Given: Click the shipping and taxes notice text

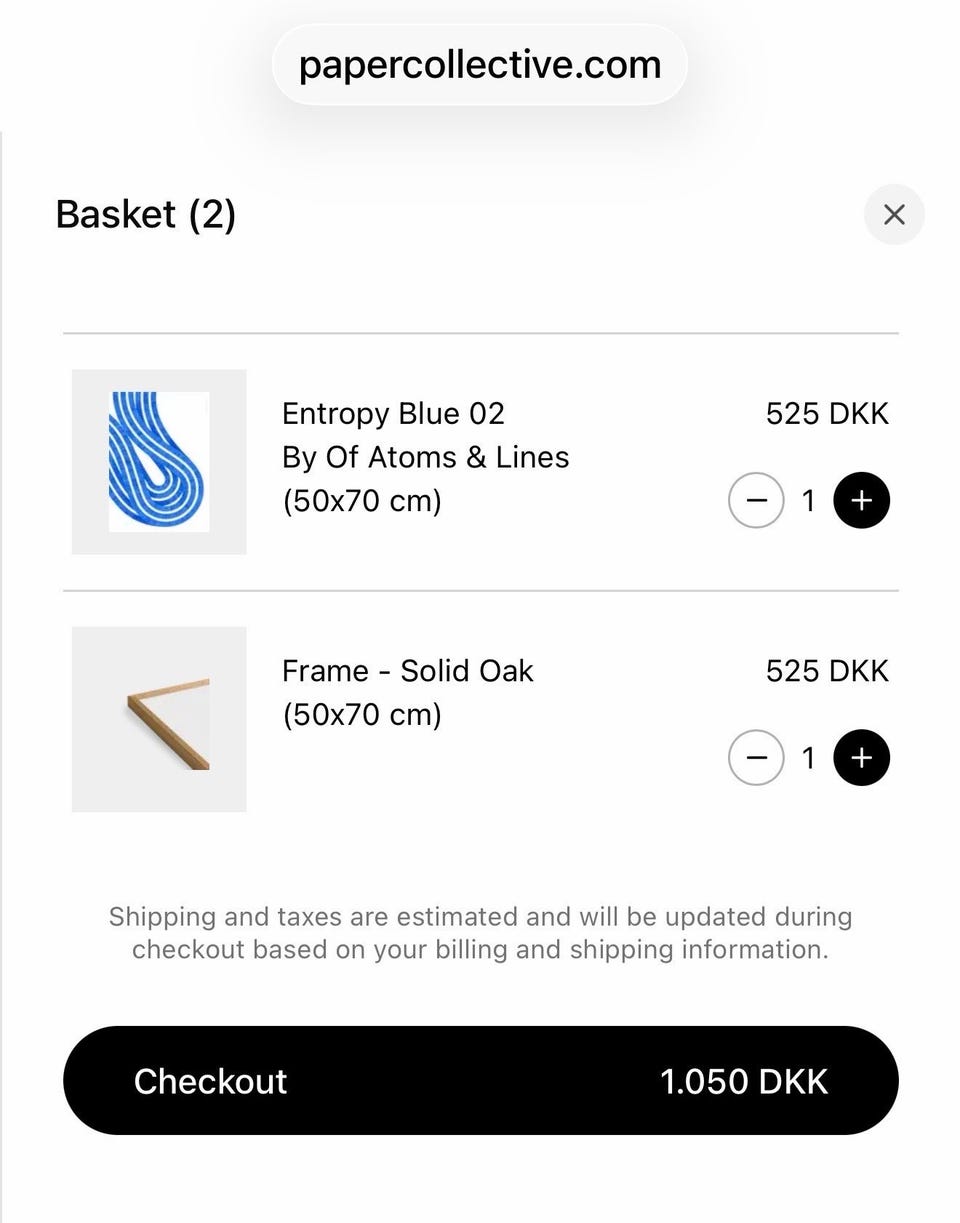Looking at the screenshot, I should [x=481, y=933].
